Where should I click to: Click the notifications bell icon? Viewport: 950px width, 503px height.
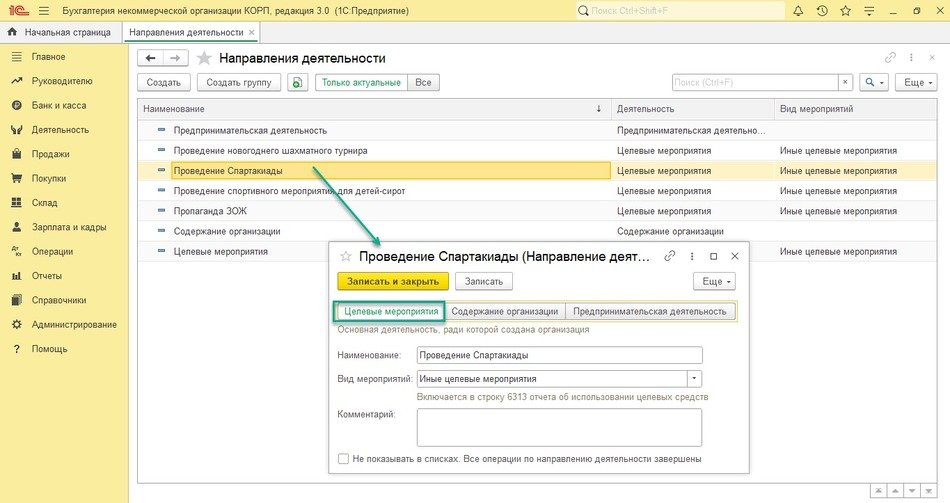point(797,11)
